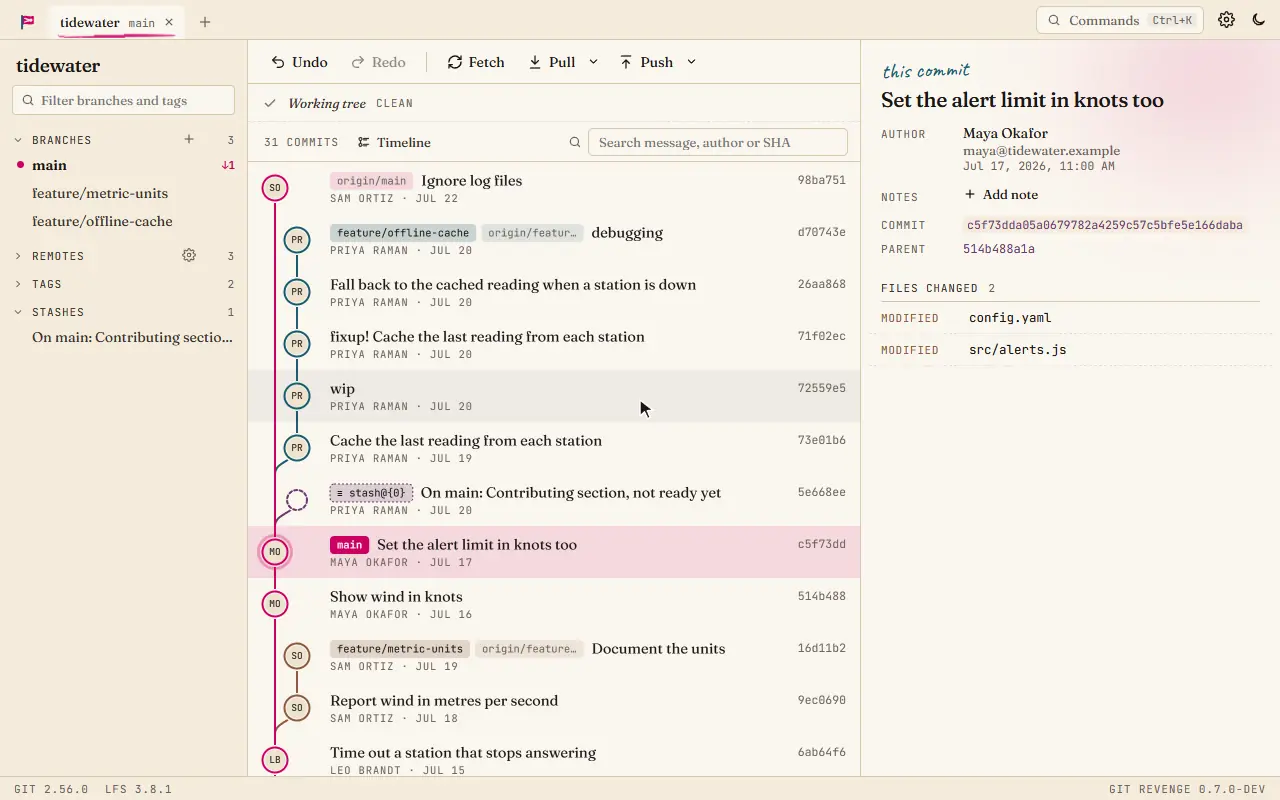The width and height of the screenshot is (1280, 800).
Task: Select commit 'Fall back to the cached reading'
Action: 554,292
